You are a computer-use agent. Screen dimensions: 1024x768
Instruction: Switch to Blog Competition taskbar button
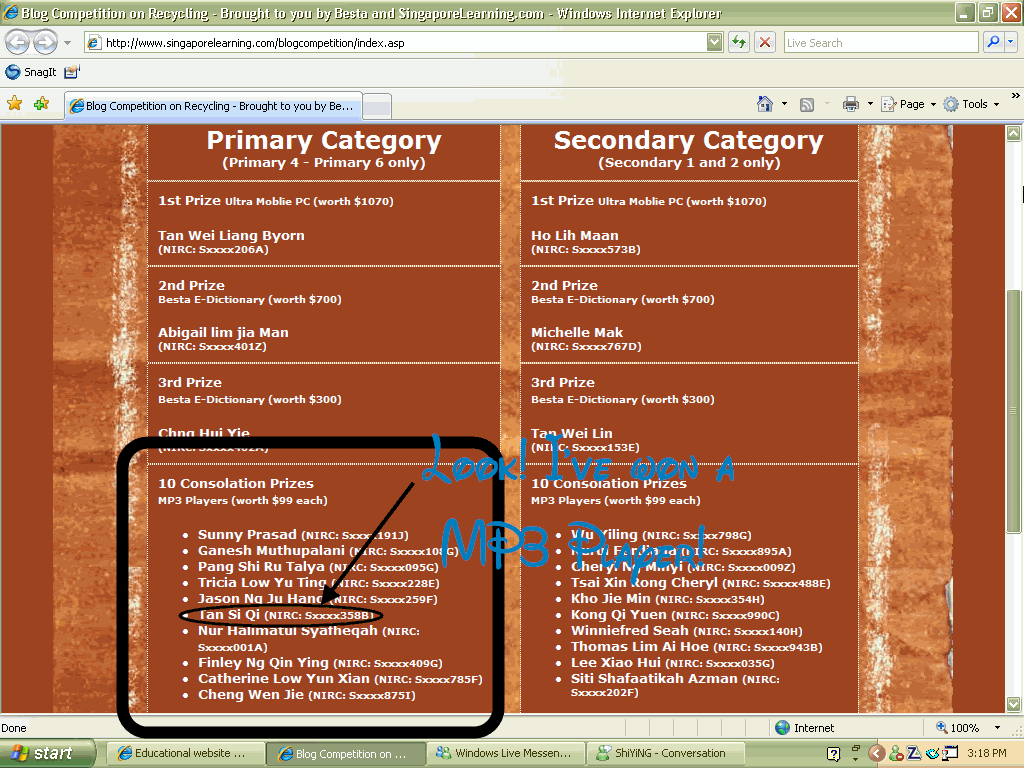point(346,754)
